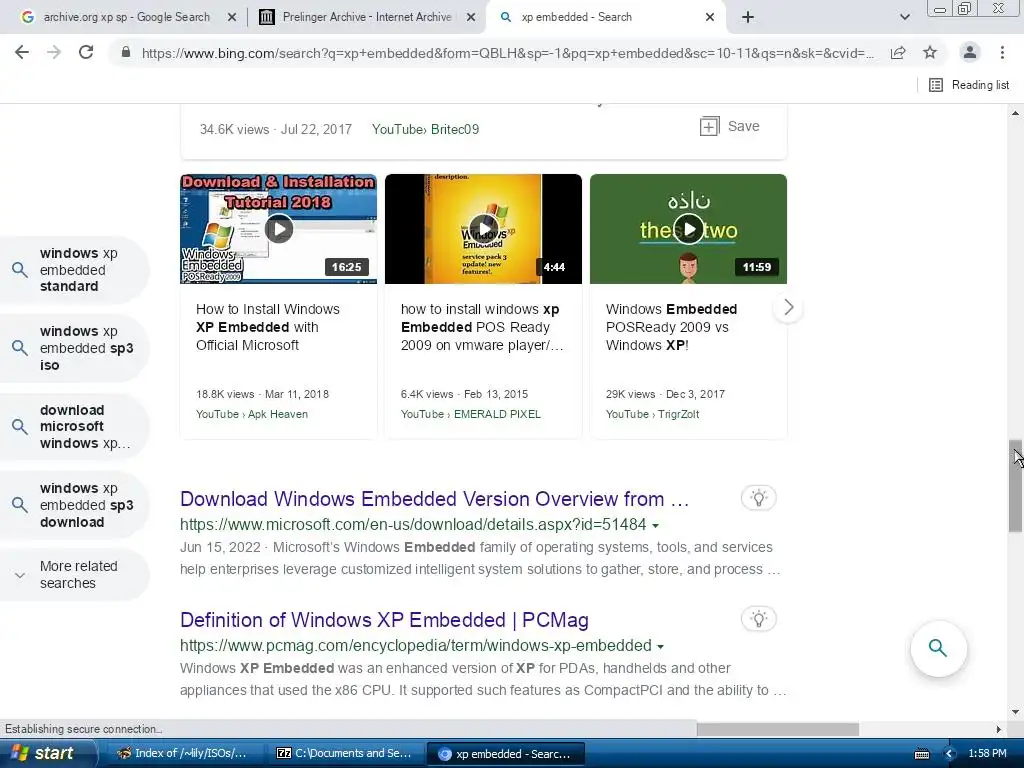Screen dimensions: 1024x768
Task: Open 'Windows Embedded POSReady 2009 vs Windows XP' title
Action: [x=671, y=327]
